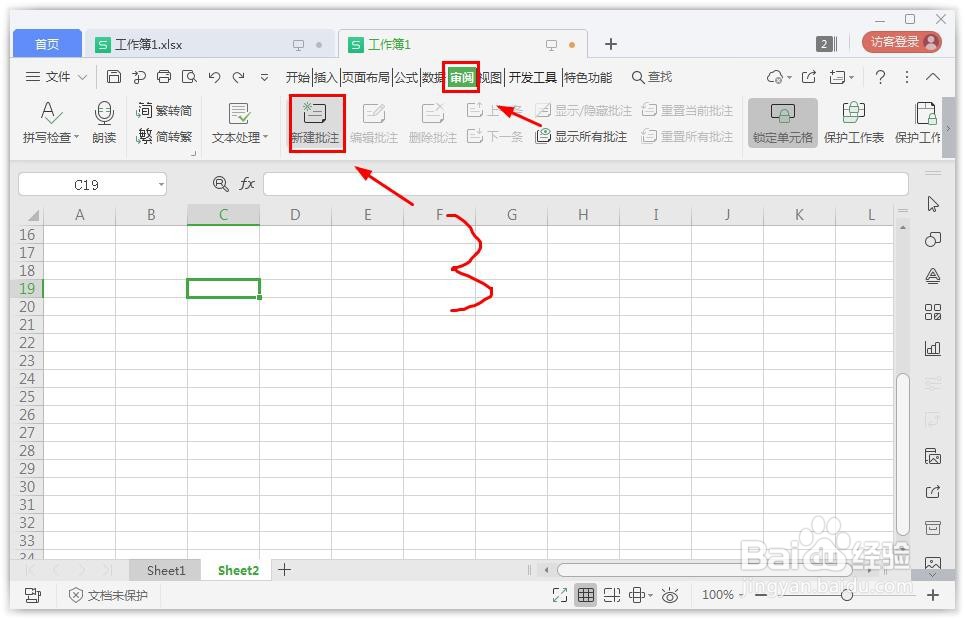Image resolution: width=965 pixels, height=619 pixels.
Task: Switch to page break preview view
Action: click(612, 595)
